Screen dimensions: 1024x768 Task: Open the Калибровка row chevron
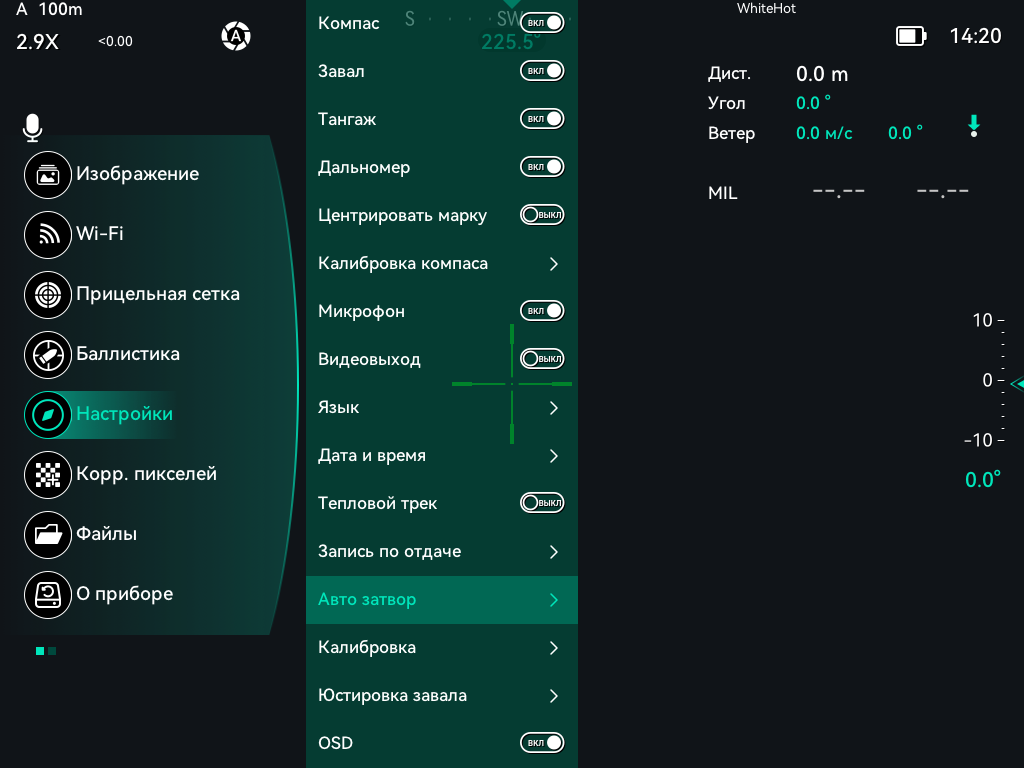(554, 648)
